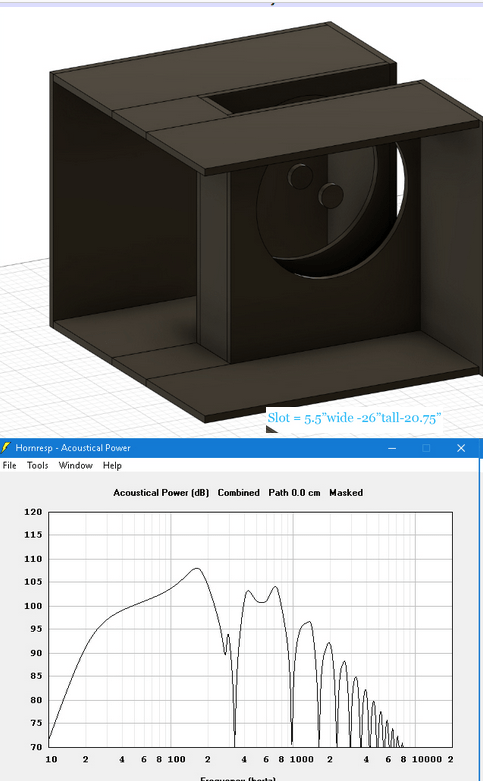Open the Window menu in Hornresp
Viewport: 483px width, 781px height.
click(76, 465)
